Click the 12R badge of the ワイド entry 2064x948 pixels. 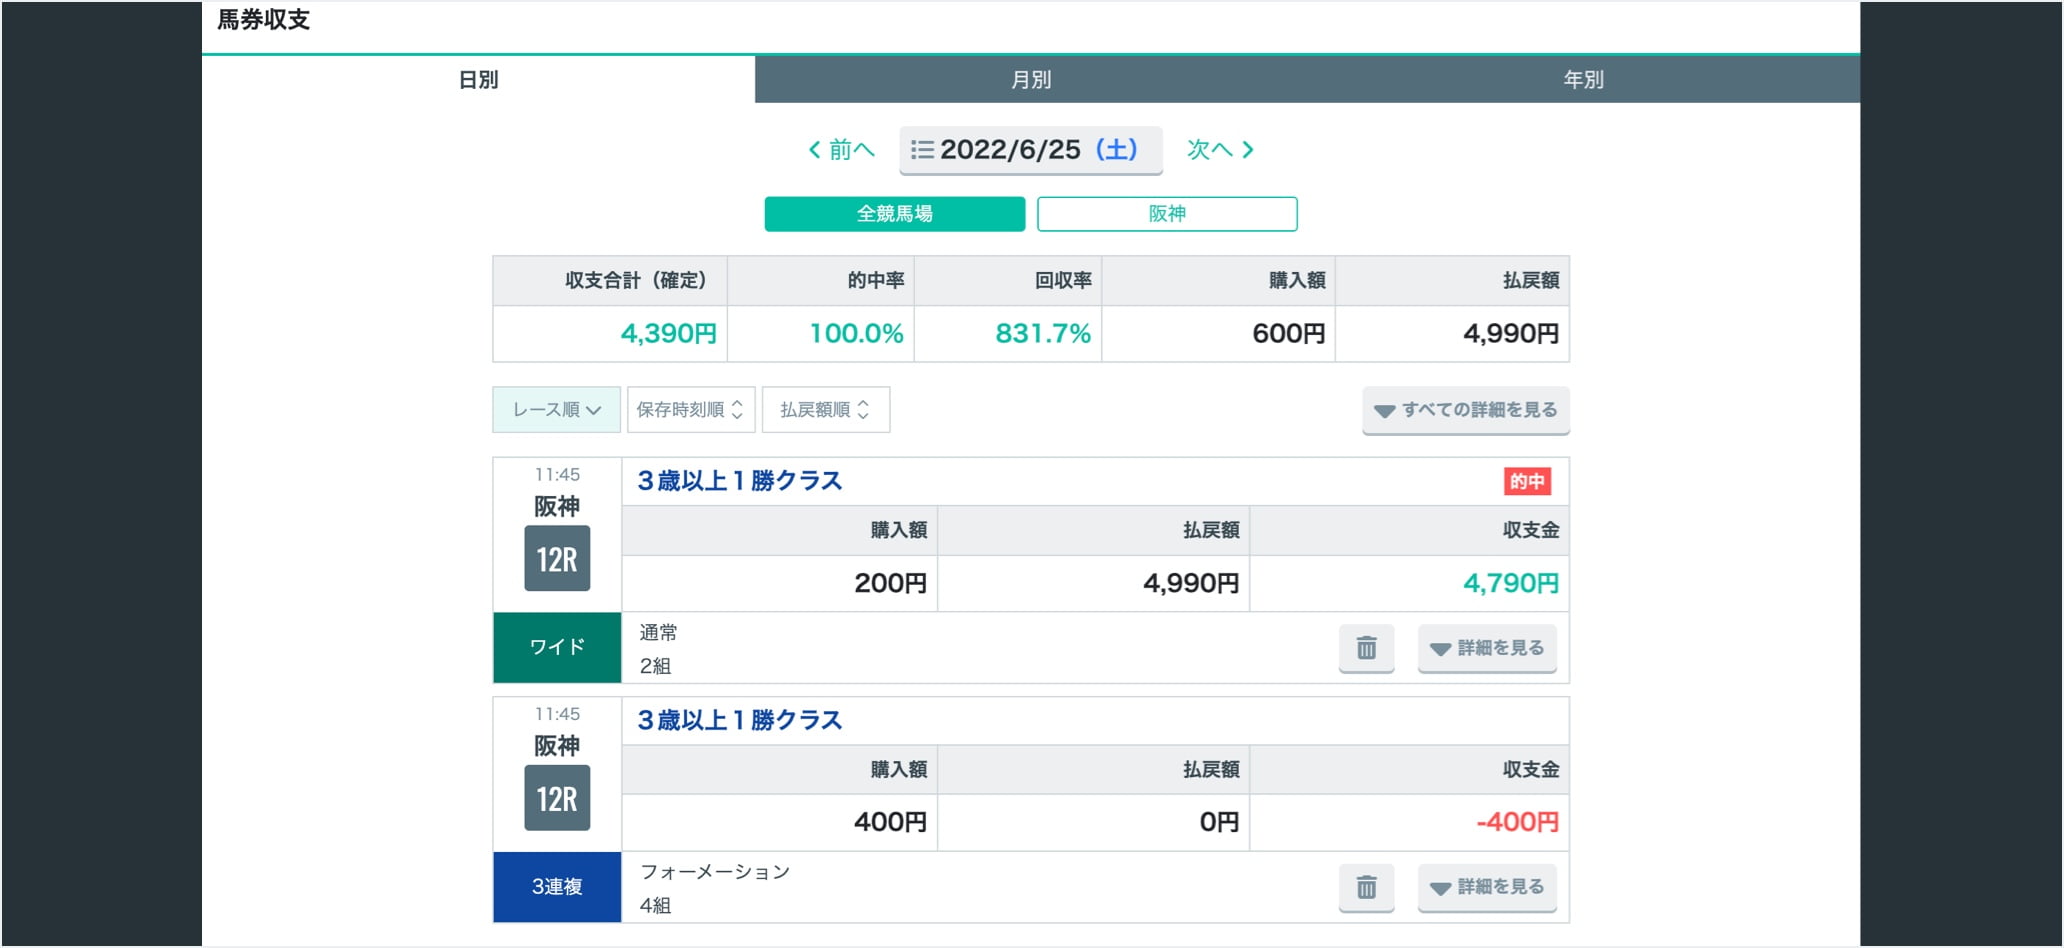[x=557, y=559]
